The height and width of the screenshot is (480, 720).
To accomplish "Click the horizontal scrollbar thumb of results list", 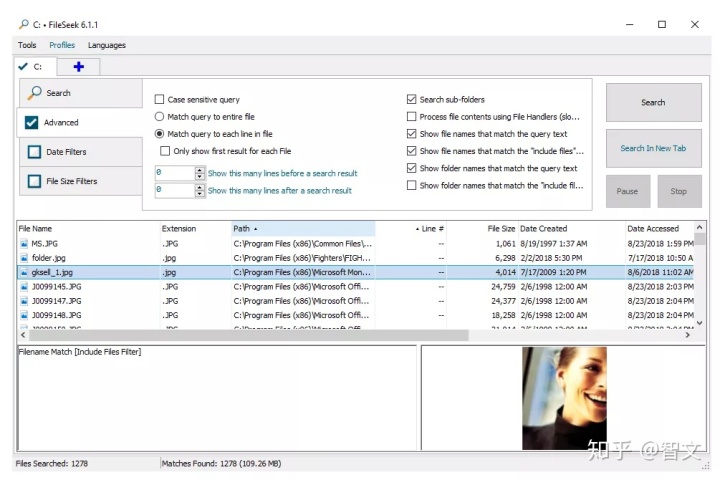I will coord(249,335).
